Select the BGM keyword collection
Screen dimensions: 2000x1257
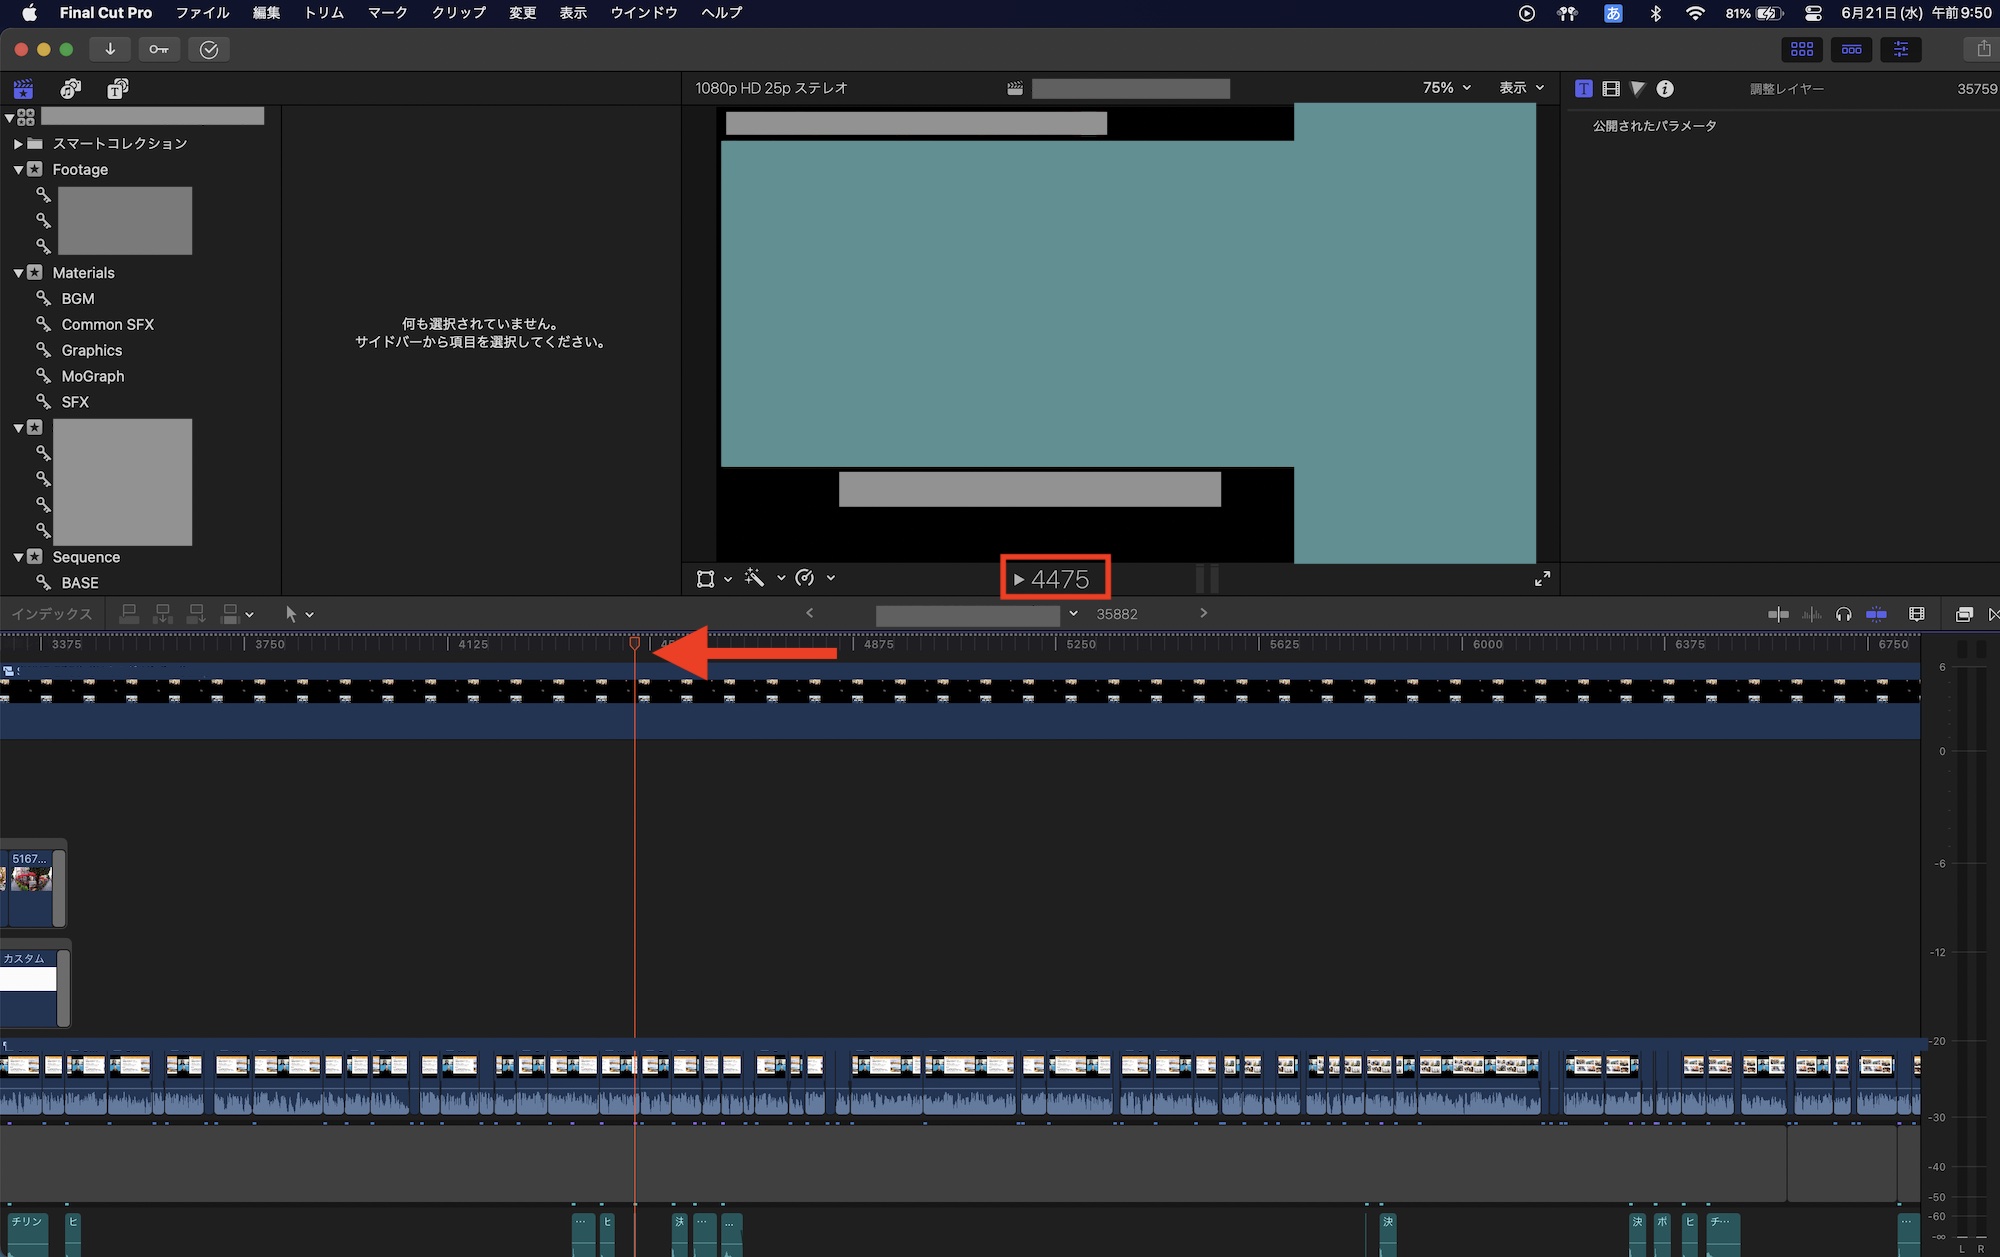(78, 299)
